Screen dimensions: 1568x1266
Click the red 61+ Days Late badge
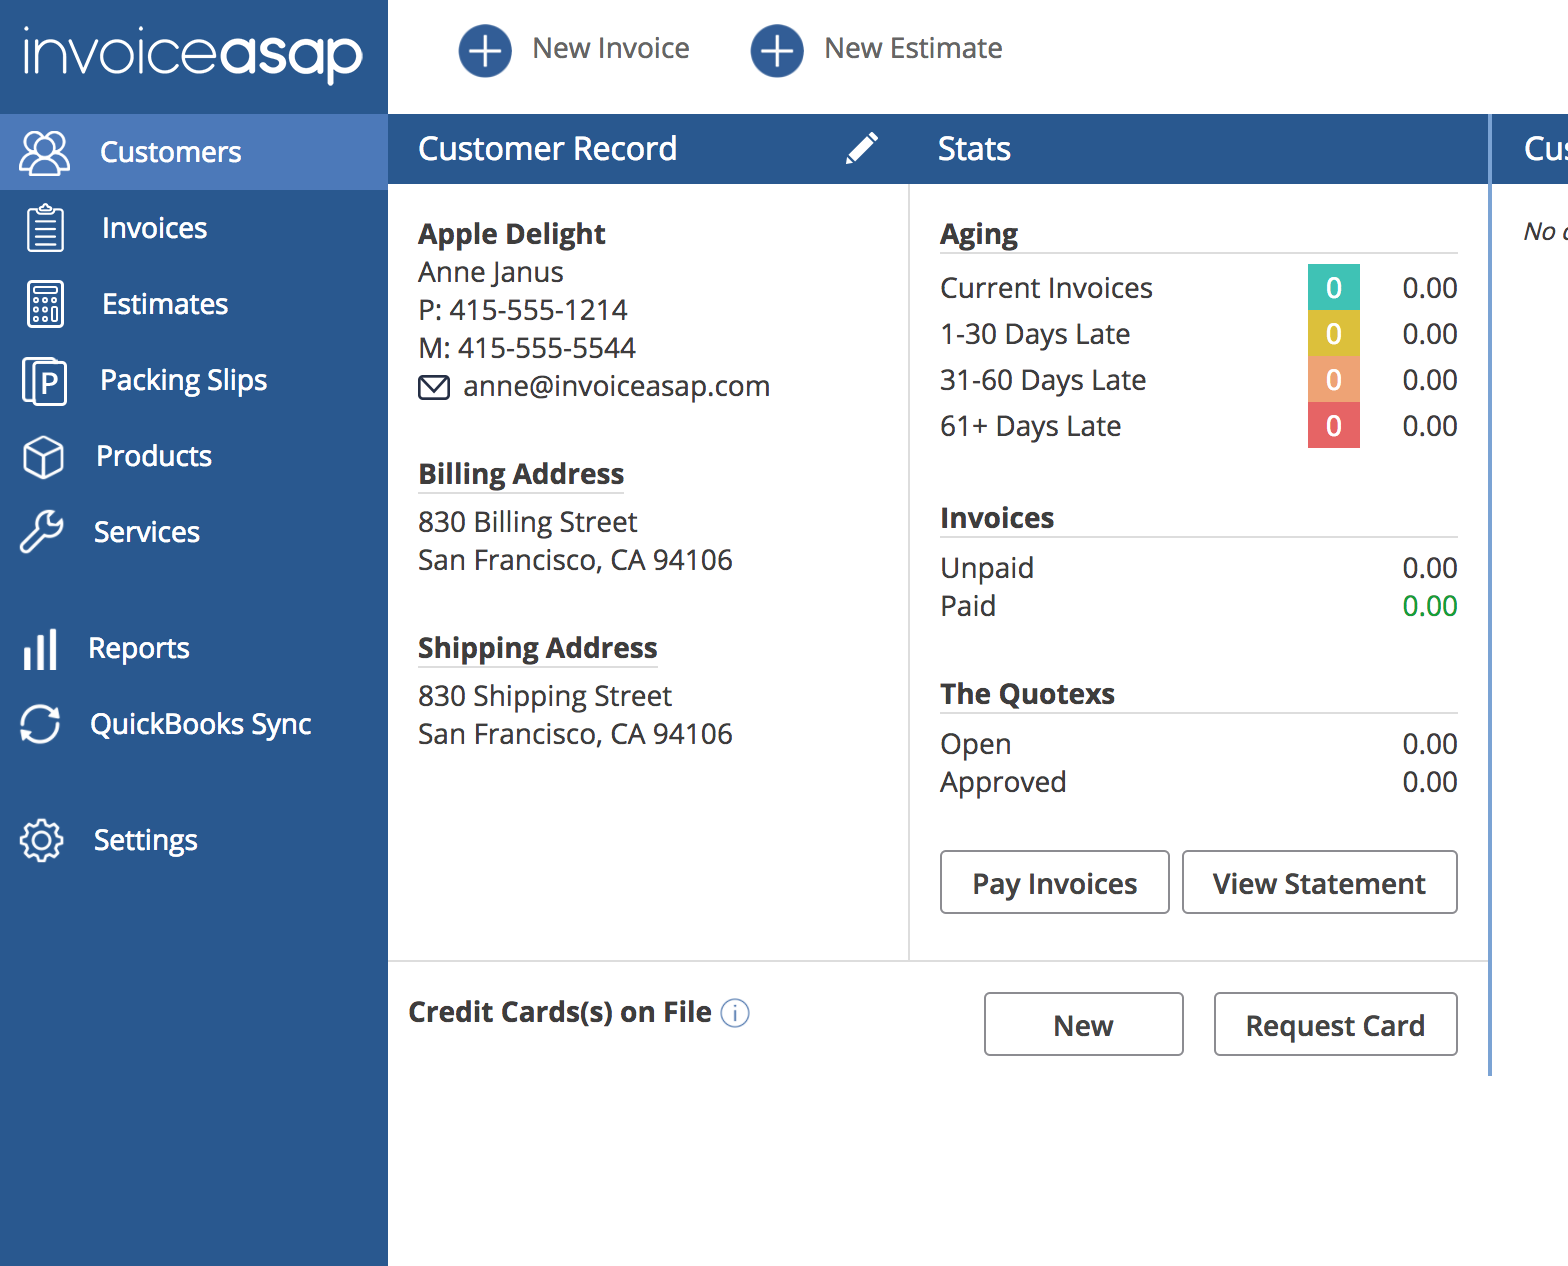pos(1333,426)
